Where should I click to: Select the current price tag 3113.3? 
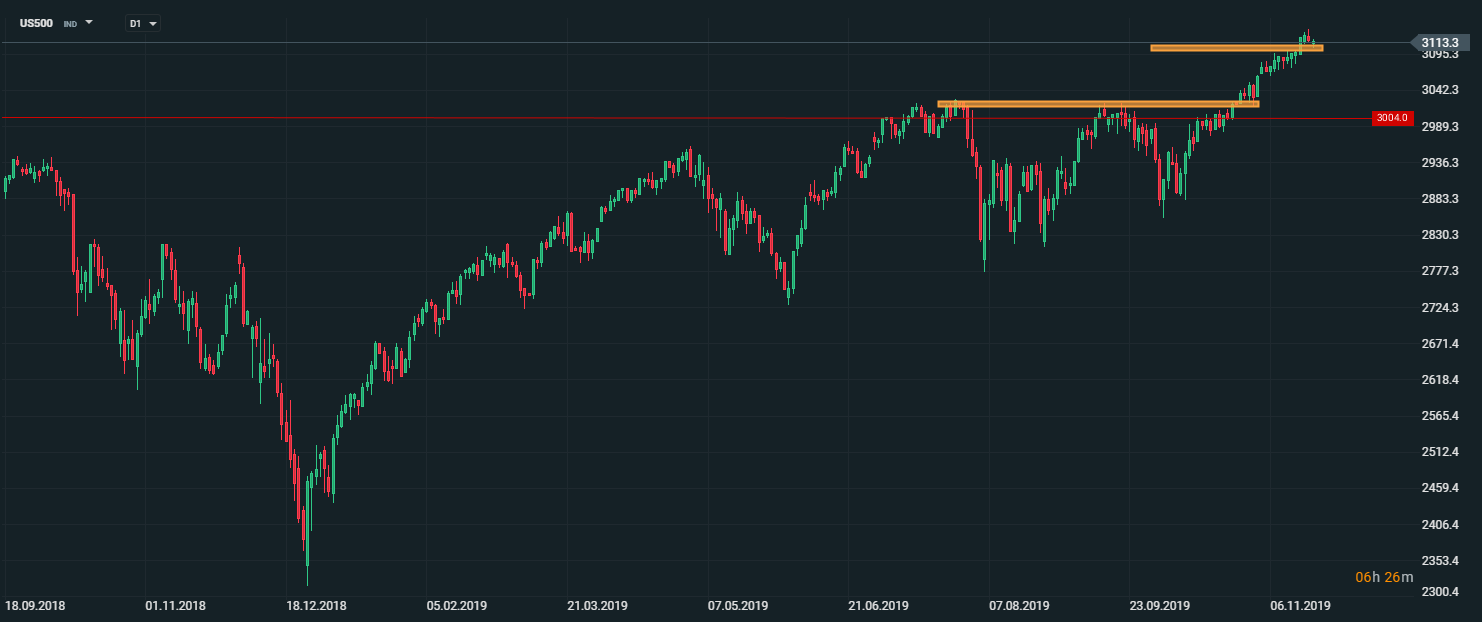[1440, 42]
